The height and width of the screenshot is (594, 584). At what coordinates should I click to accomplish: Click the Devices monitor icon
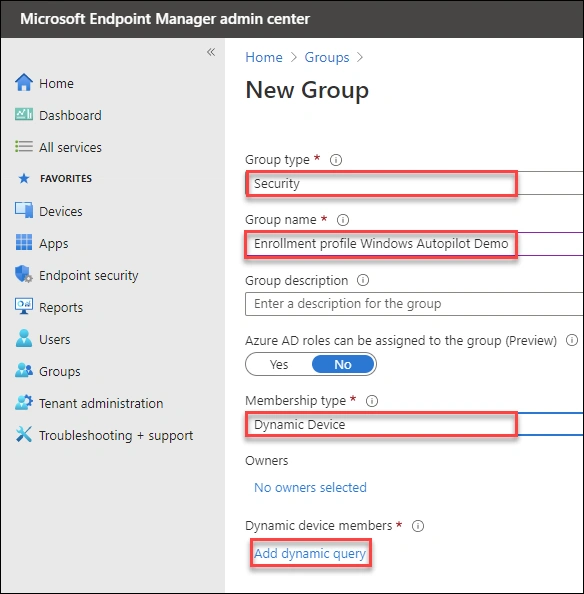tap(24, 210)
